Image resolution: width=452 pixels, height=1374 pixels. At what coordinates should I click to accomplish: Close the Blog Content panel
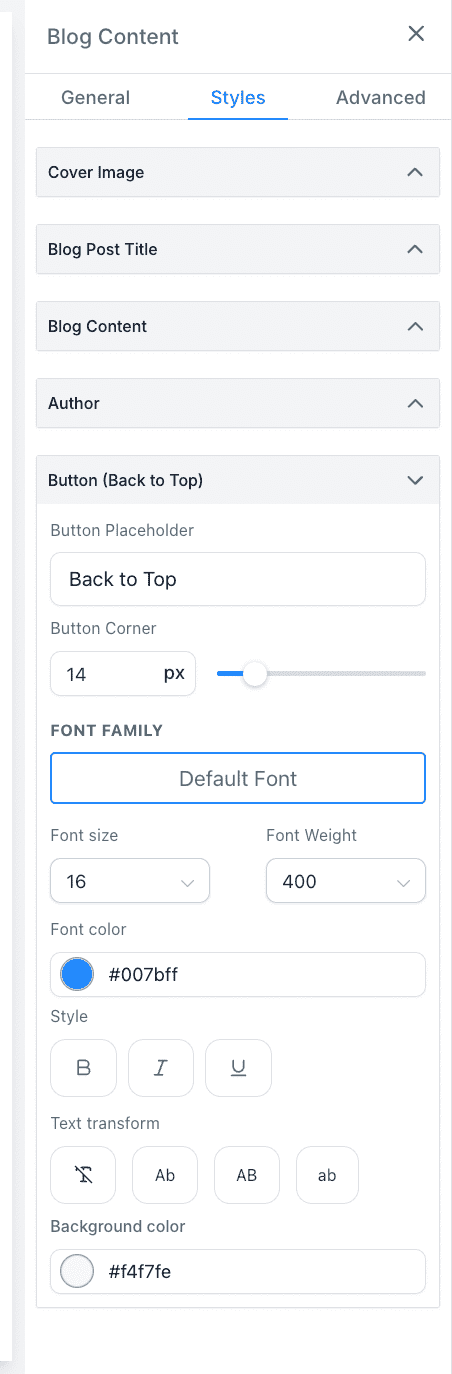click(x=416, y=34)
